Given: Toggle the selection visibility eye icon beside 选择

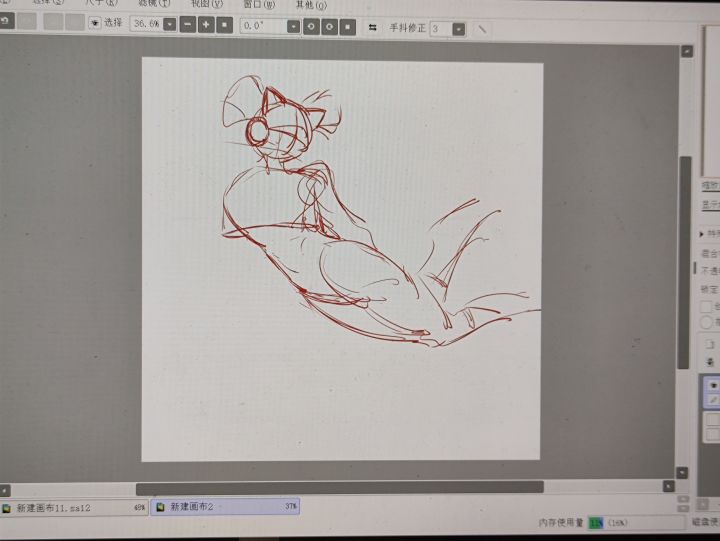Looking at the screenshot, I should pos(95,23).
